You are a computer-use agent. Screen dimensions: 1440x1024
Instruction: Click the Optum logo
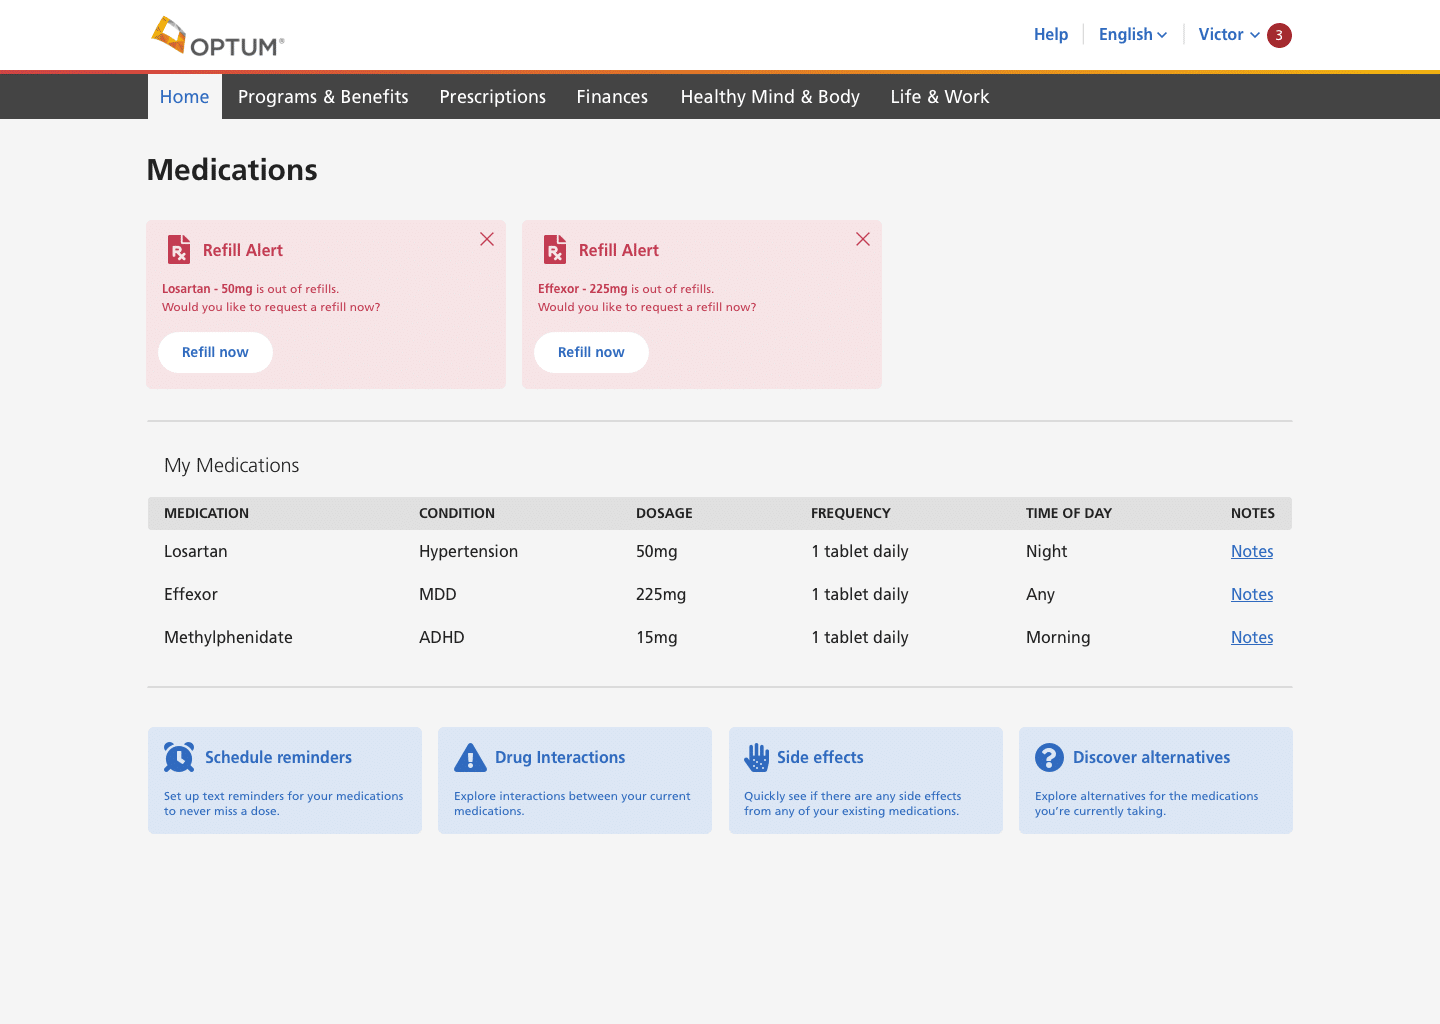[218, 37]
